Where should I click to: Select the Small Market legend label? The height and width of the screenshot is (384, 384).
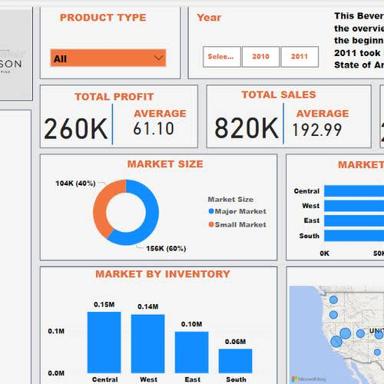point(240,225)
